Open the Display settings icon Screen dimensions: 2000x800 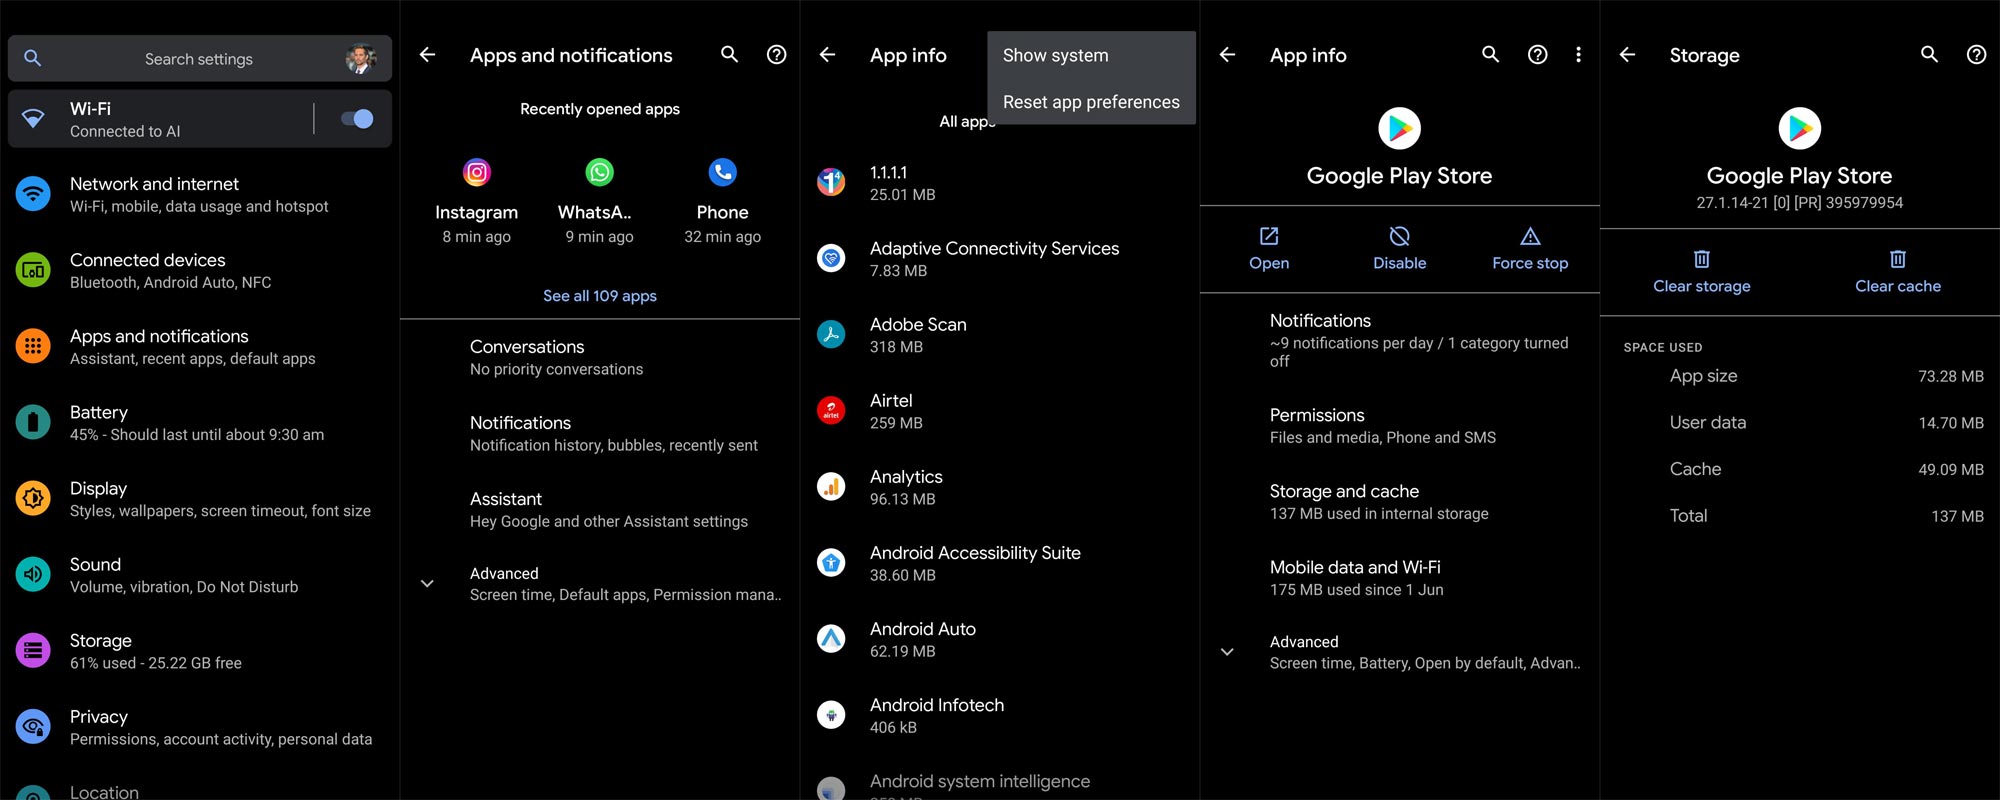[33, 498]
